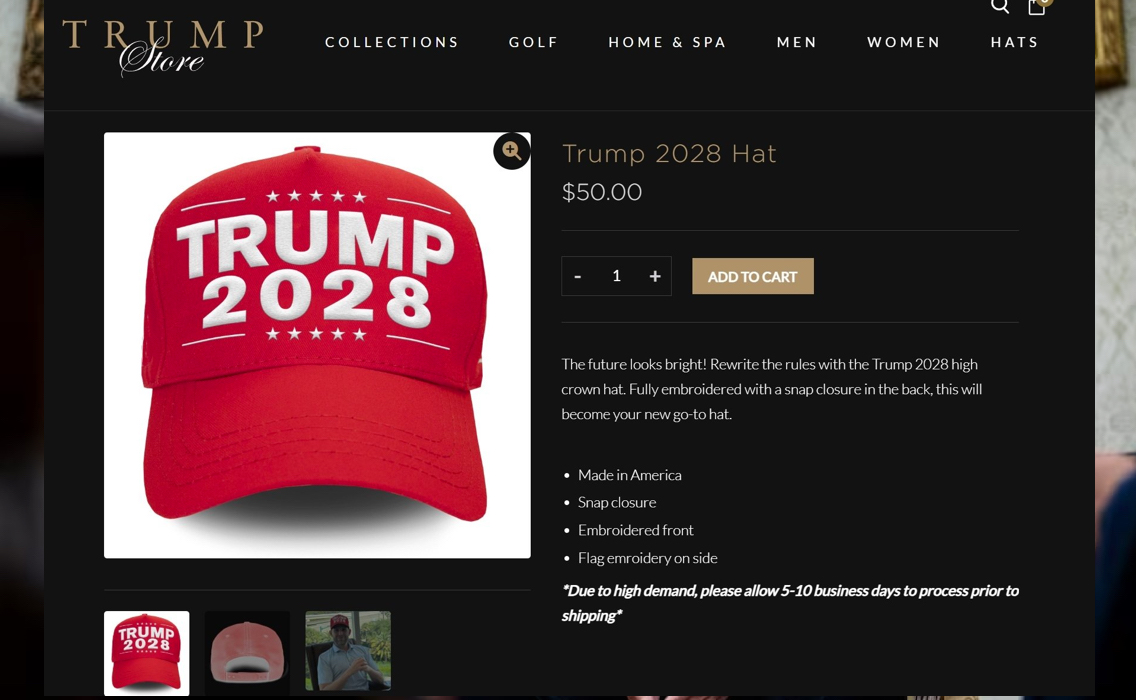
Task: Zoom the product image with magnifier icon
Action: [511, 151]
